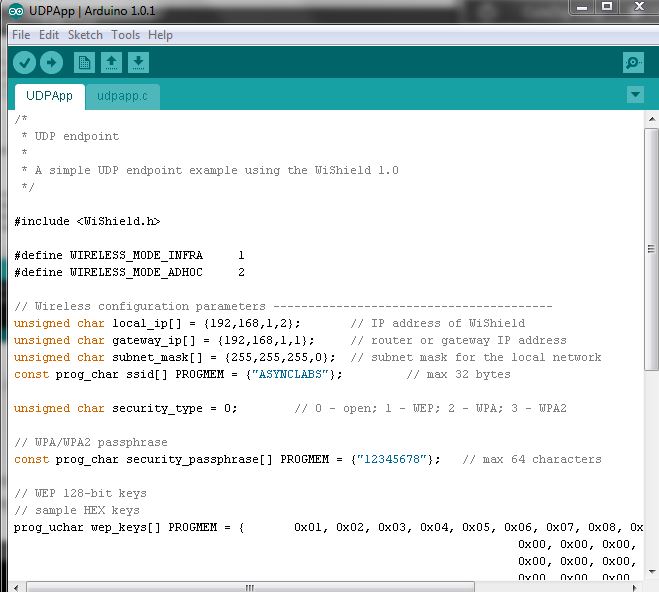
Task: Open the Help menu
Action: pyautogui.click(x=160, y=35)
